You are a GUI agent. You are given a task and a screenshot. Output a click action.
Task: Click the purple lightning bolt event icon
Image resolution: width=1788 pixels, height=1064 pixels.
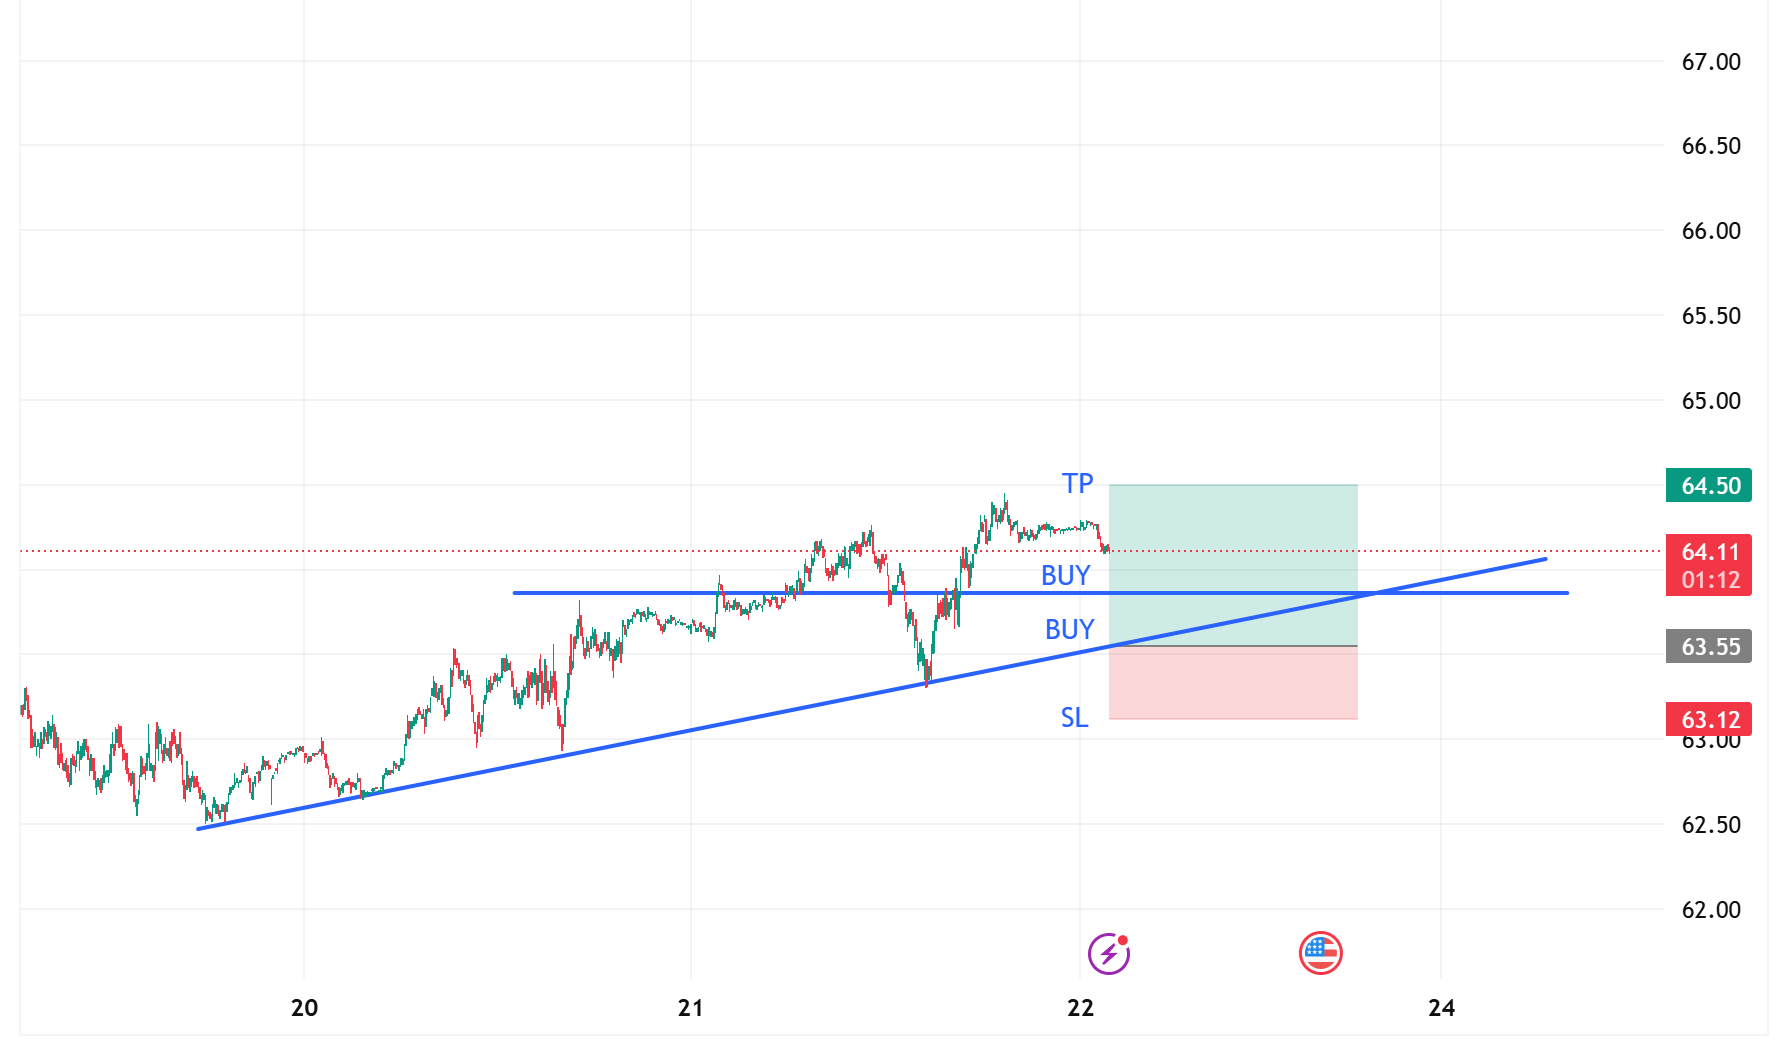(1108, 953)
